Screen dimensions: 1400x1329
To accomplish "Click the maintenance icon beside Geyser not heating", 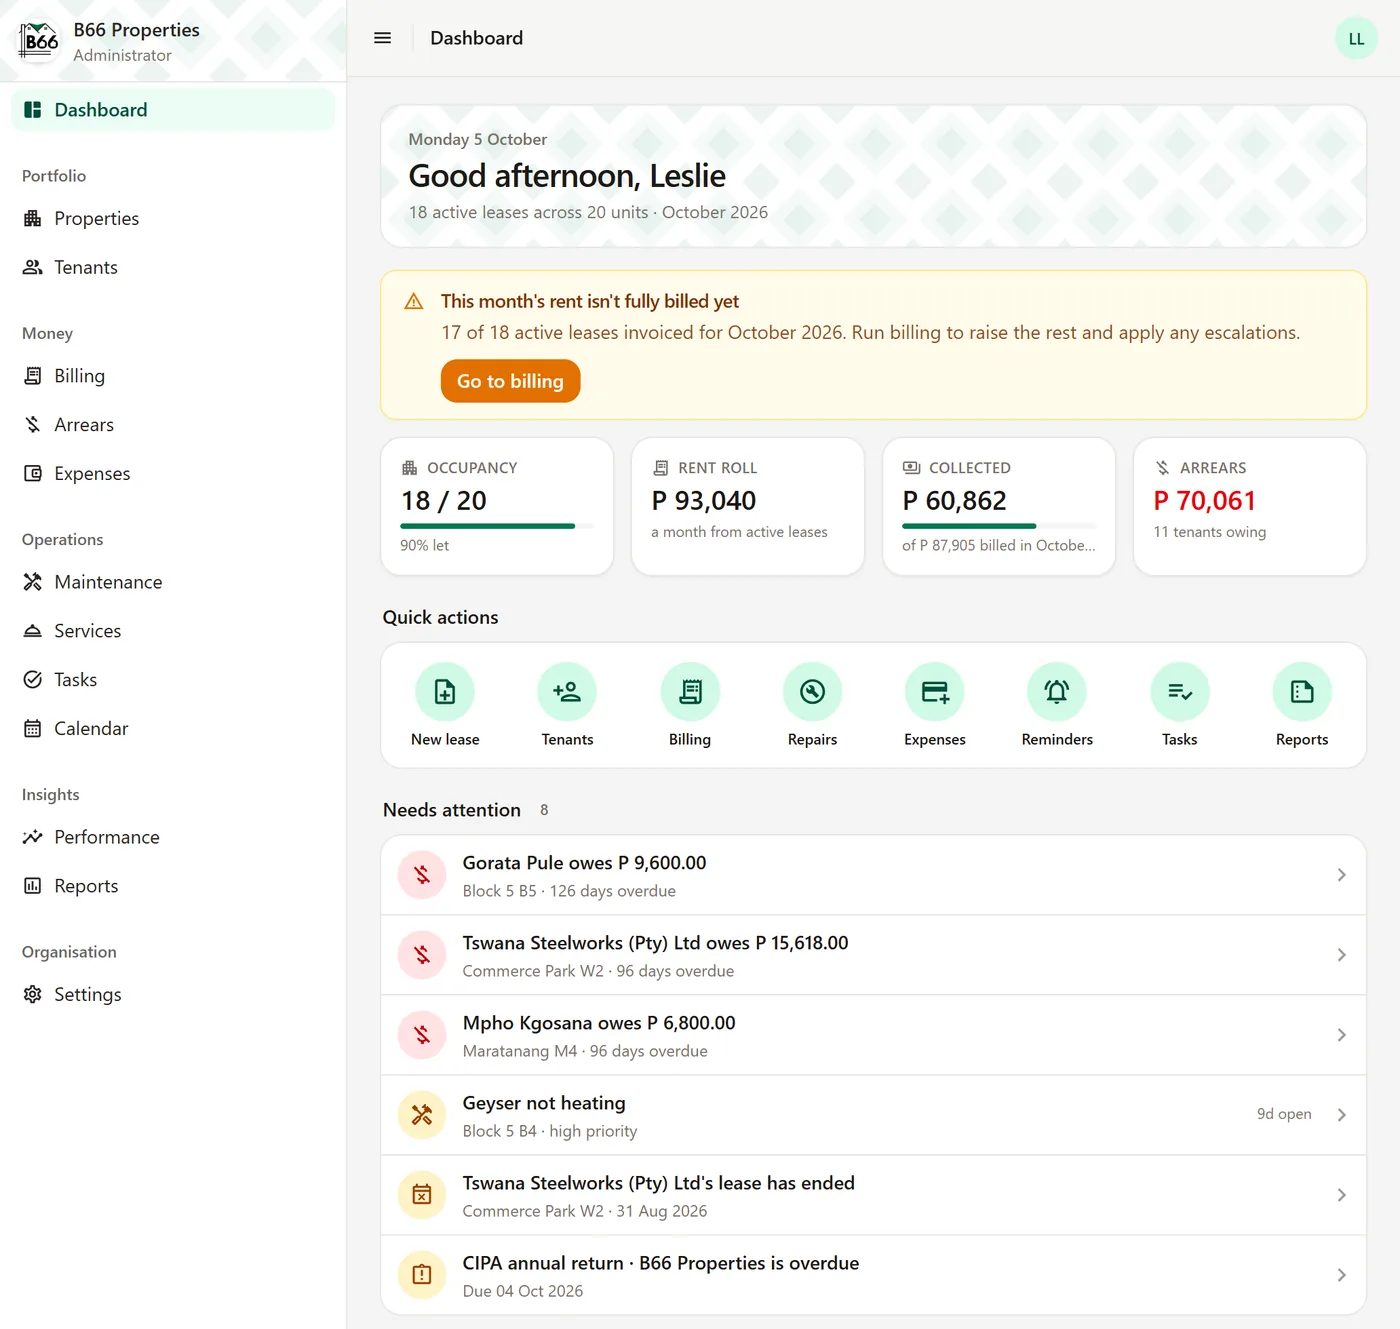I will coord(422,1115).
